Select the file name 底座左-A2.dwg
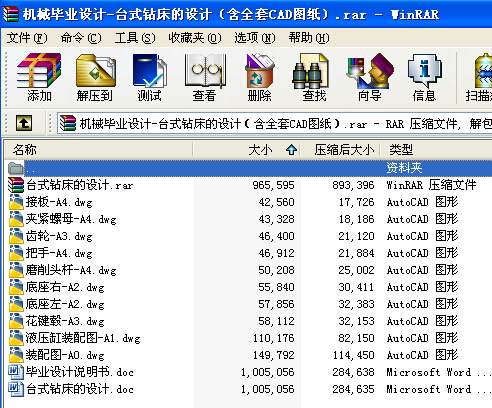 coord(65,304)
